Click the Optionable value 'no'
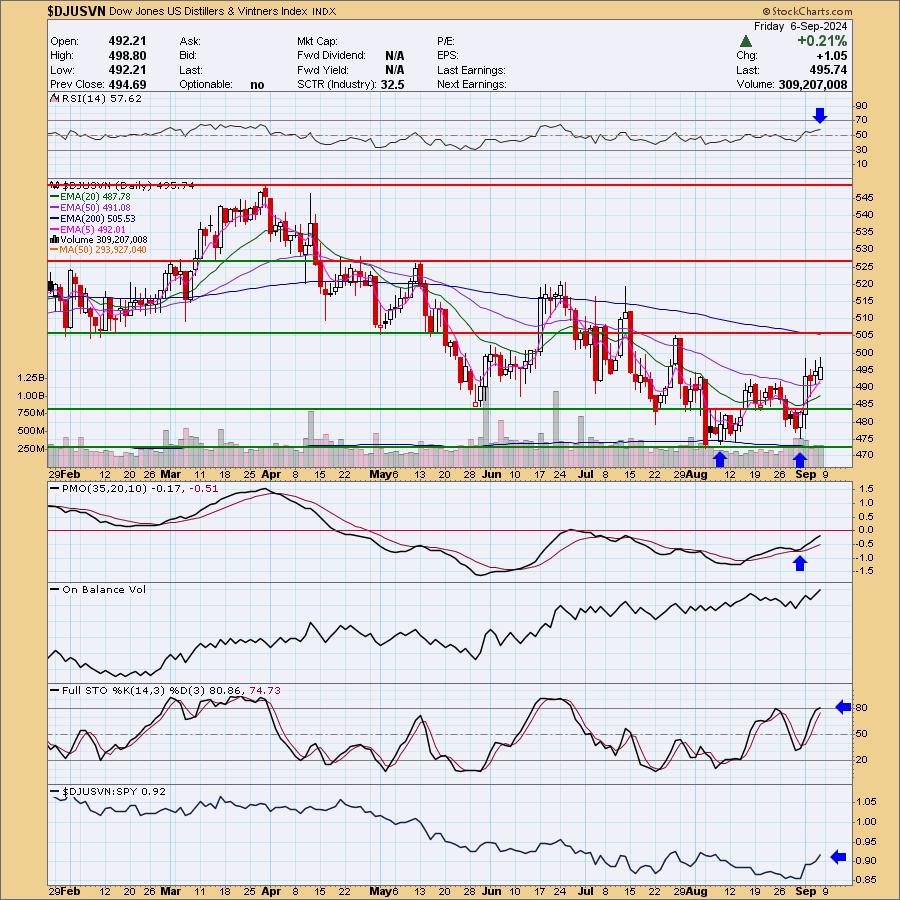The height and width of the screenshot is (900, 900). (x=257, y=84)
